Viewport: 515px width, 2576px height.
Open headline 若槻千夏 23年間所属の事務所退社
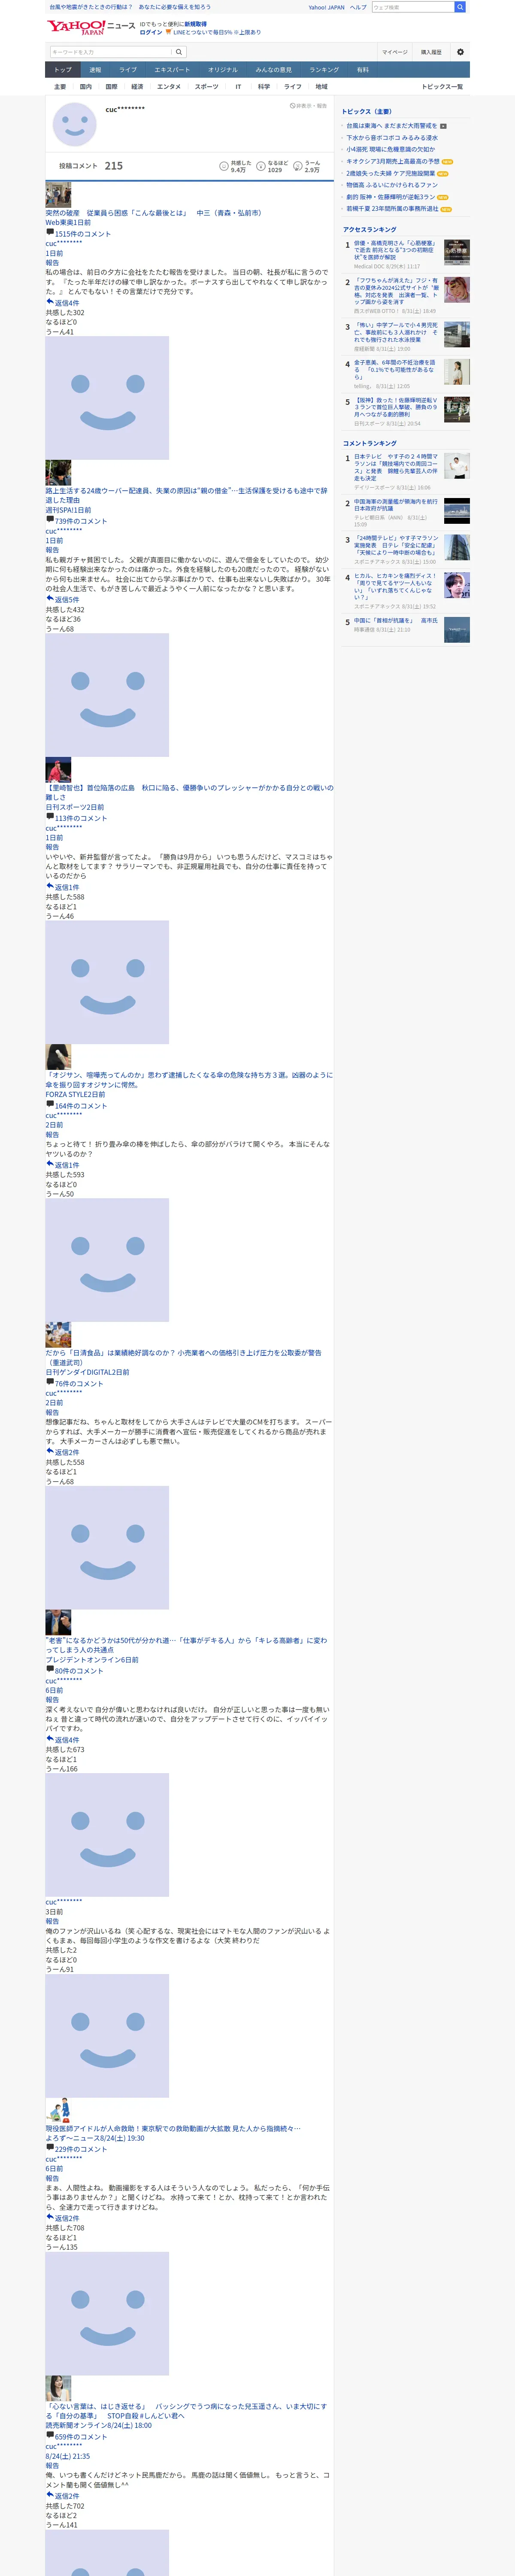click(x=392, y=209)
